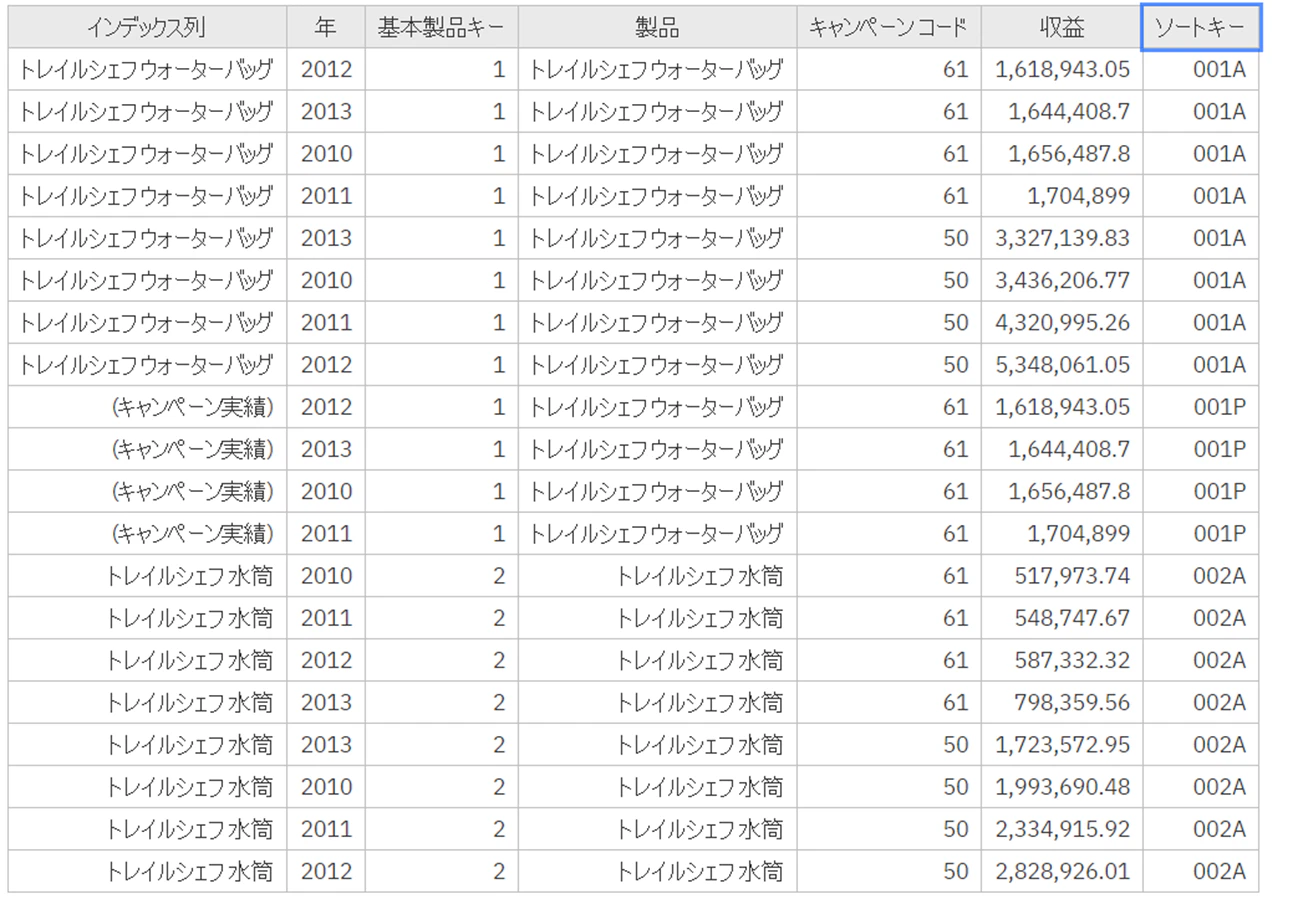
Task: Select campaign code 50 in the 1,723,572.95 row
Action: [956, 745]
